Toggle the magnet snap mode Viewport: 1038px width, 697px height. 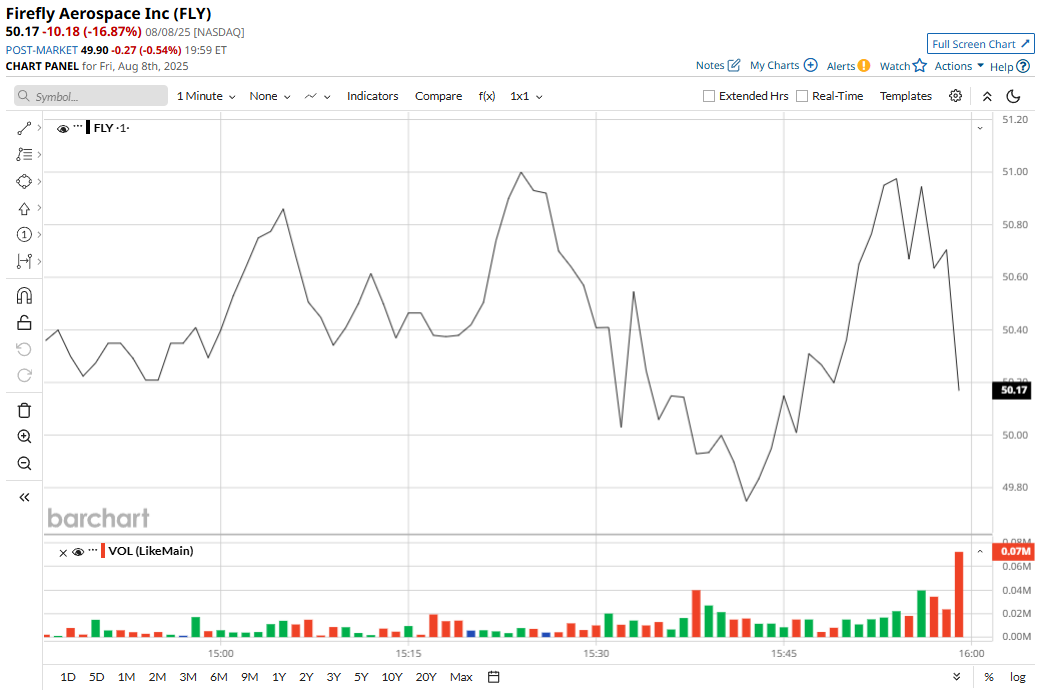24,295
